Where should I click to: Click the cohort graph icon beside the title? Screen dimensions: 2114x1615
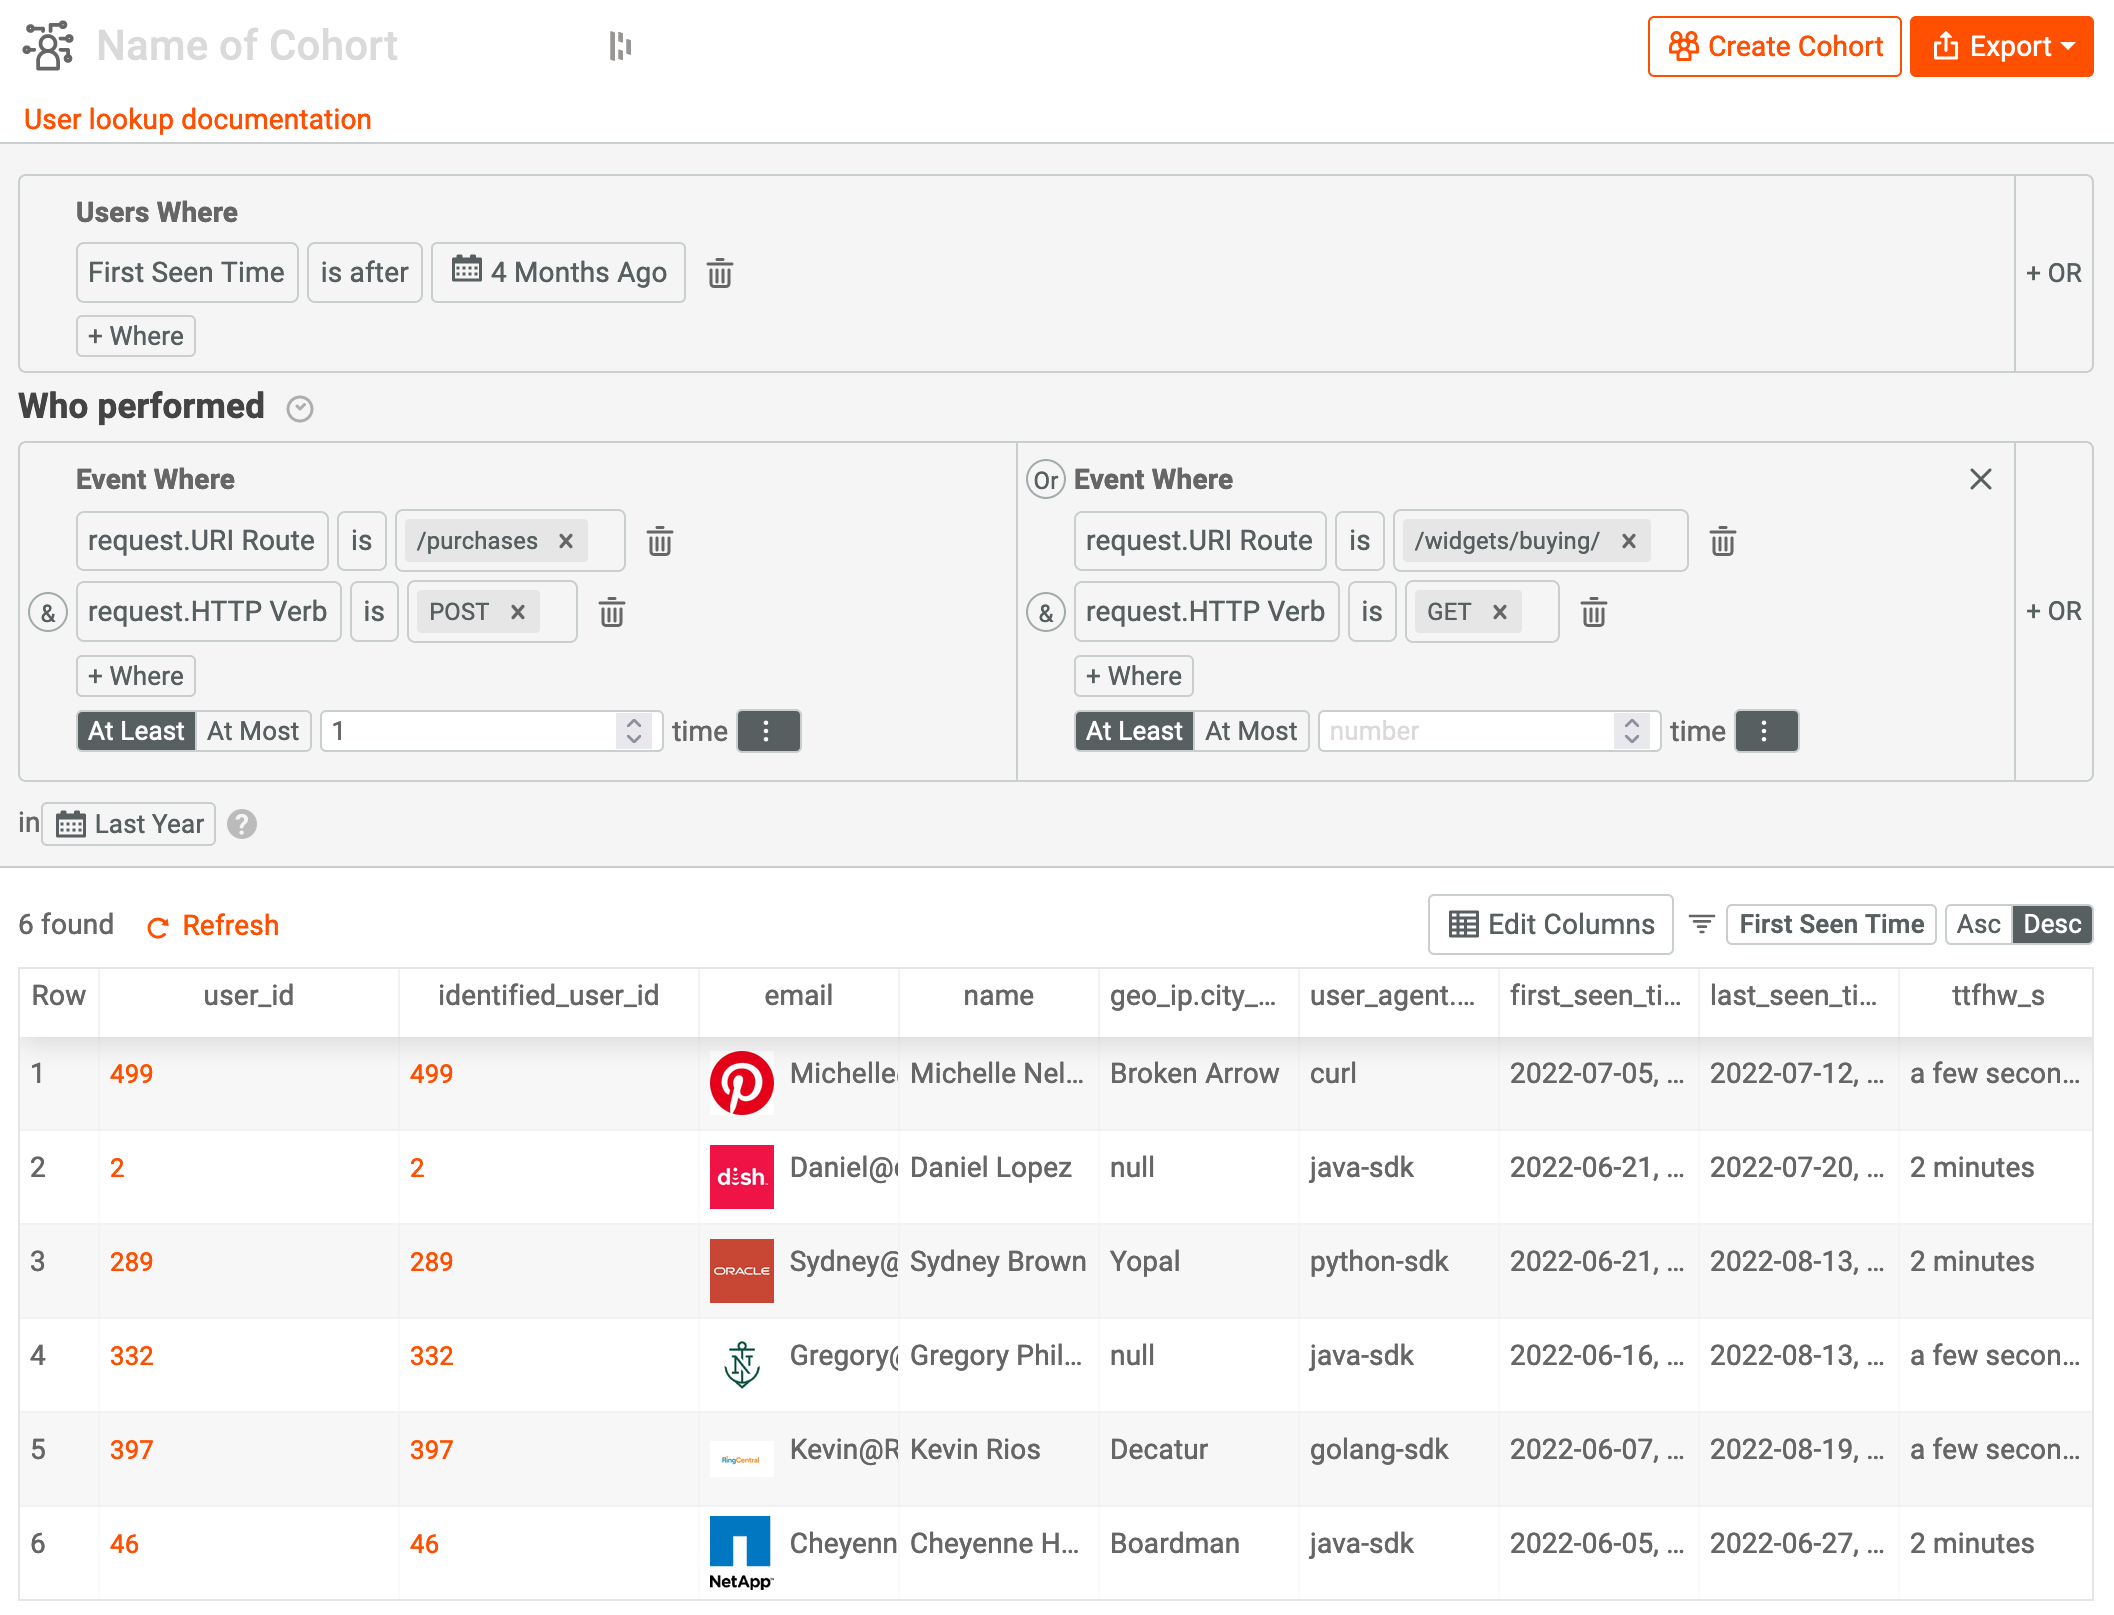[x=46, y=45]
